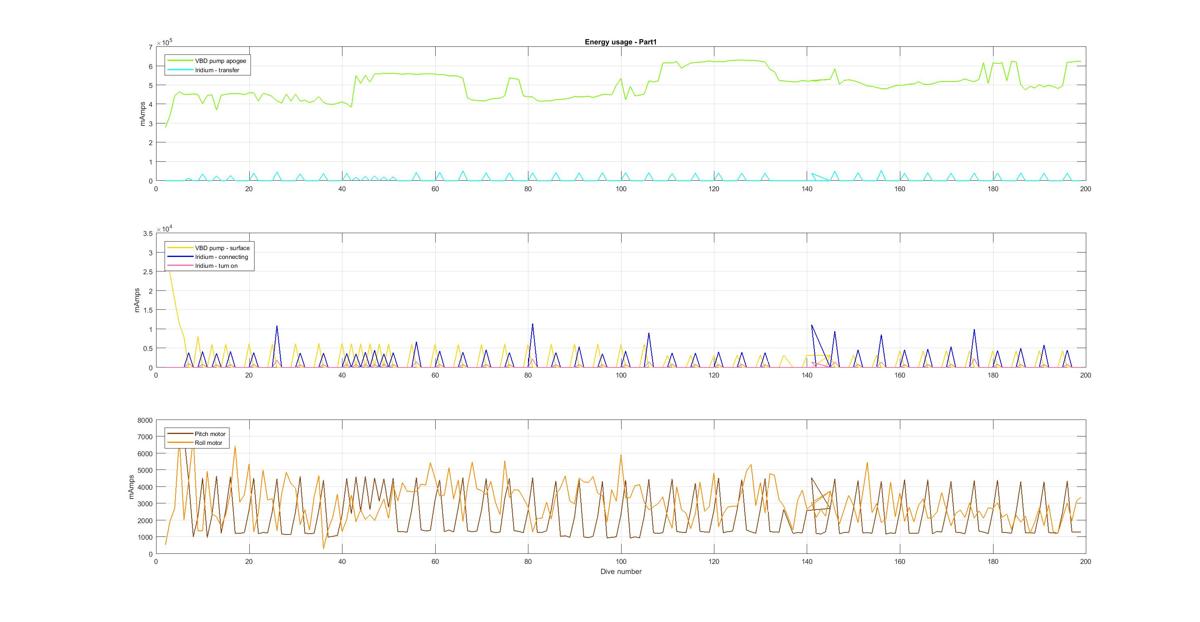Select 'Iridium - transfer' legend entry
Screen dimensions: 1200x622
click(x=216, y=70)
